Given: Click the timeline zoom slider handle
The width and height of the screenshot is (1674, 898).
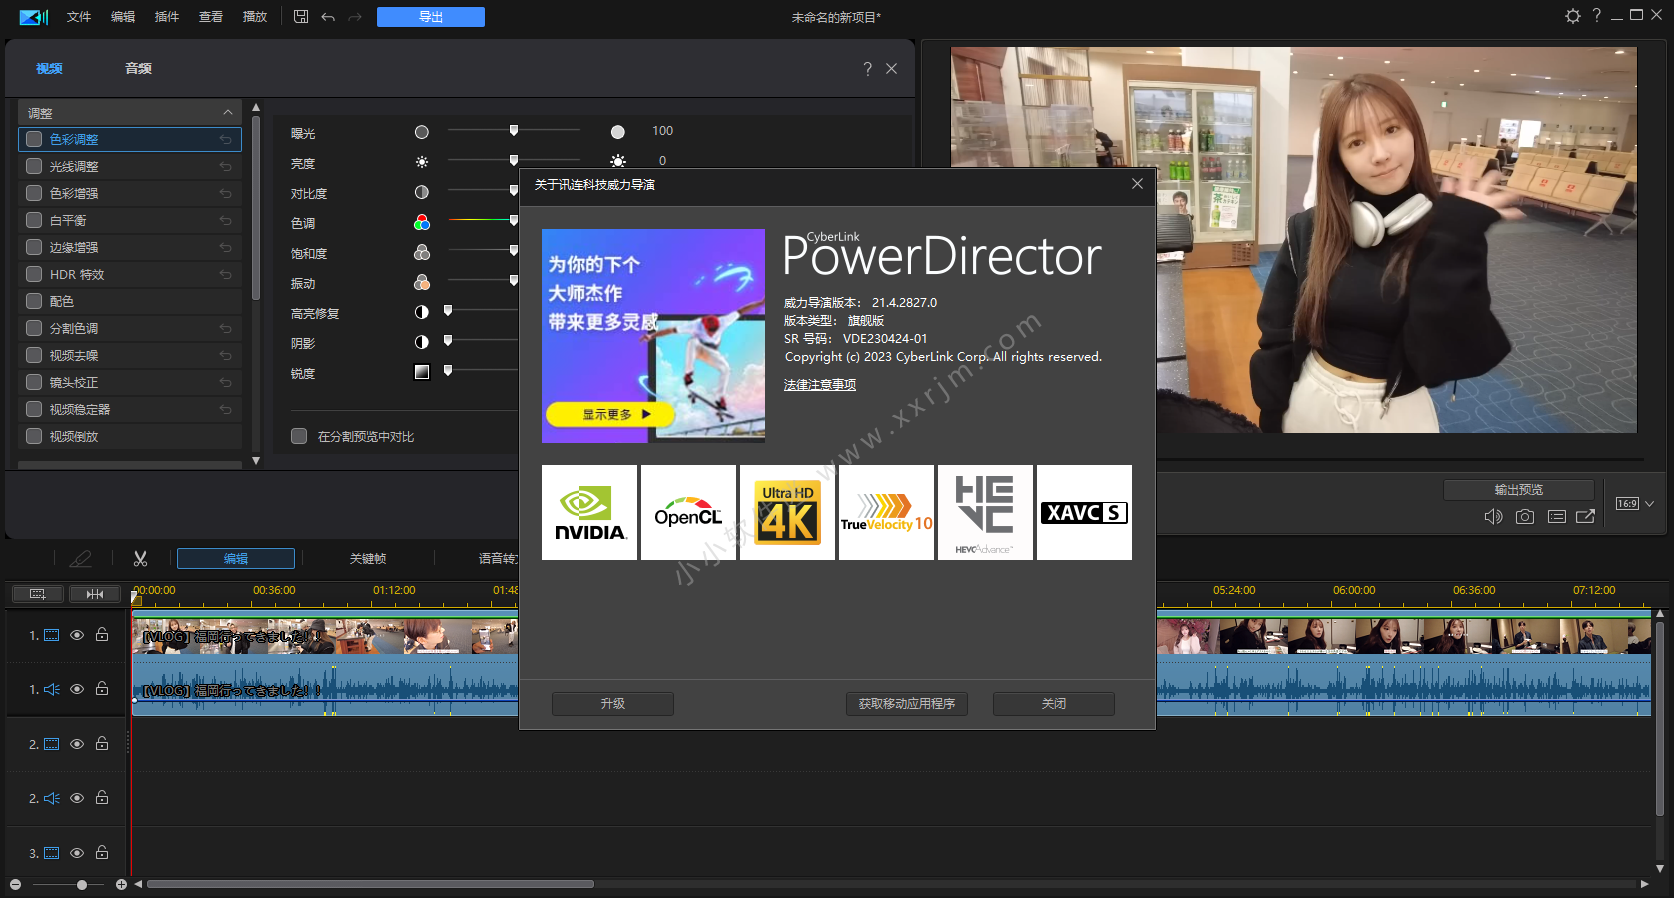Looking at the screenshot, I should [82, 885].
